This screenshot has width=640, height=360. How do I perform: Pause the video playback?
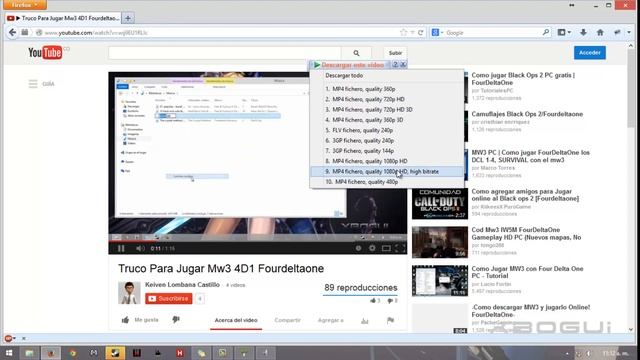[121, 248]
